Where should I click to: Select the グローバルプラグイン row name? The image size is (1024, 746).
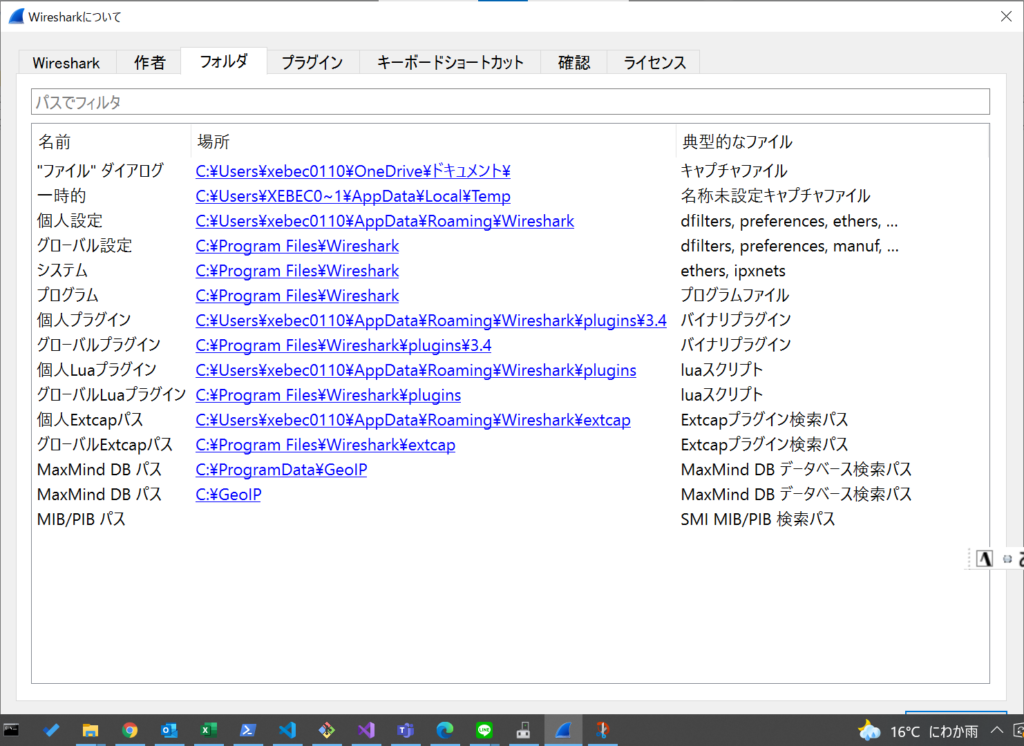tap(99, 345)
